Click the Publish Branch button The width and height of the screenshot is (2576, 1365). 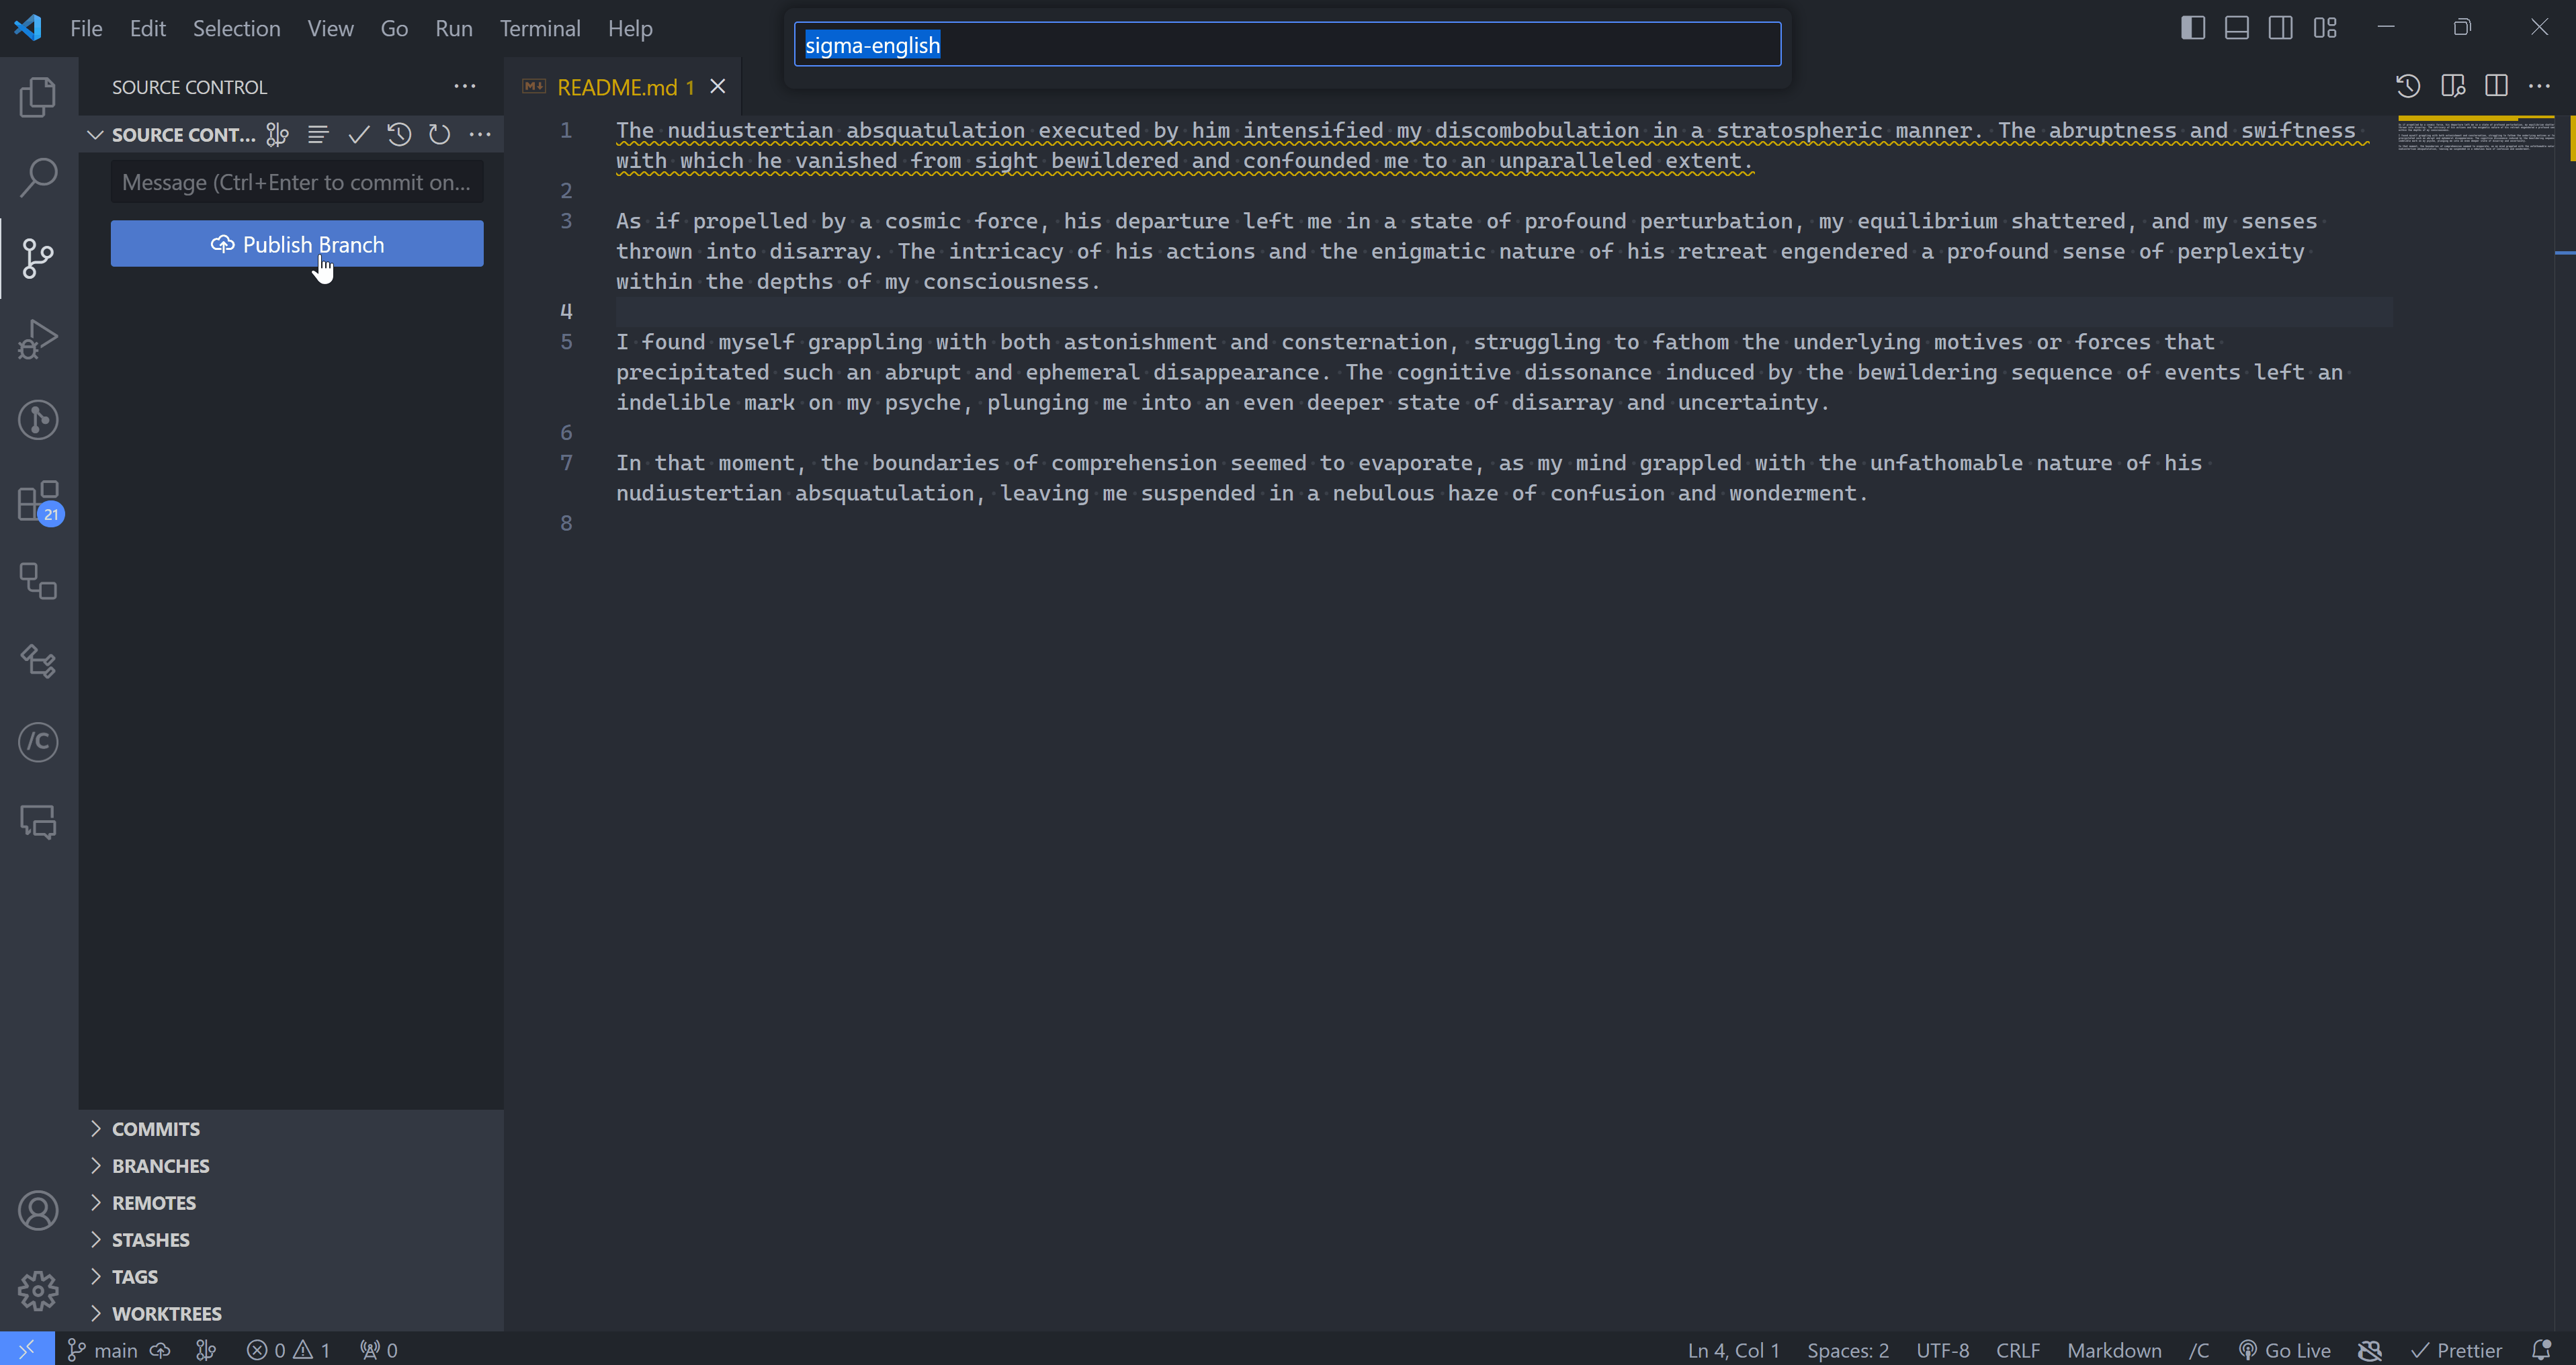[x=297, y=244]
